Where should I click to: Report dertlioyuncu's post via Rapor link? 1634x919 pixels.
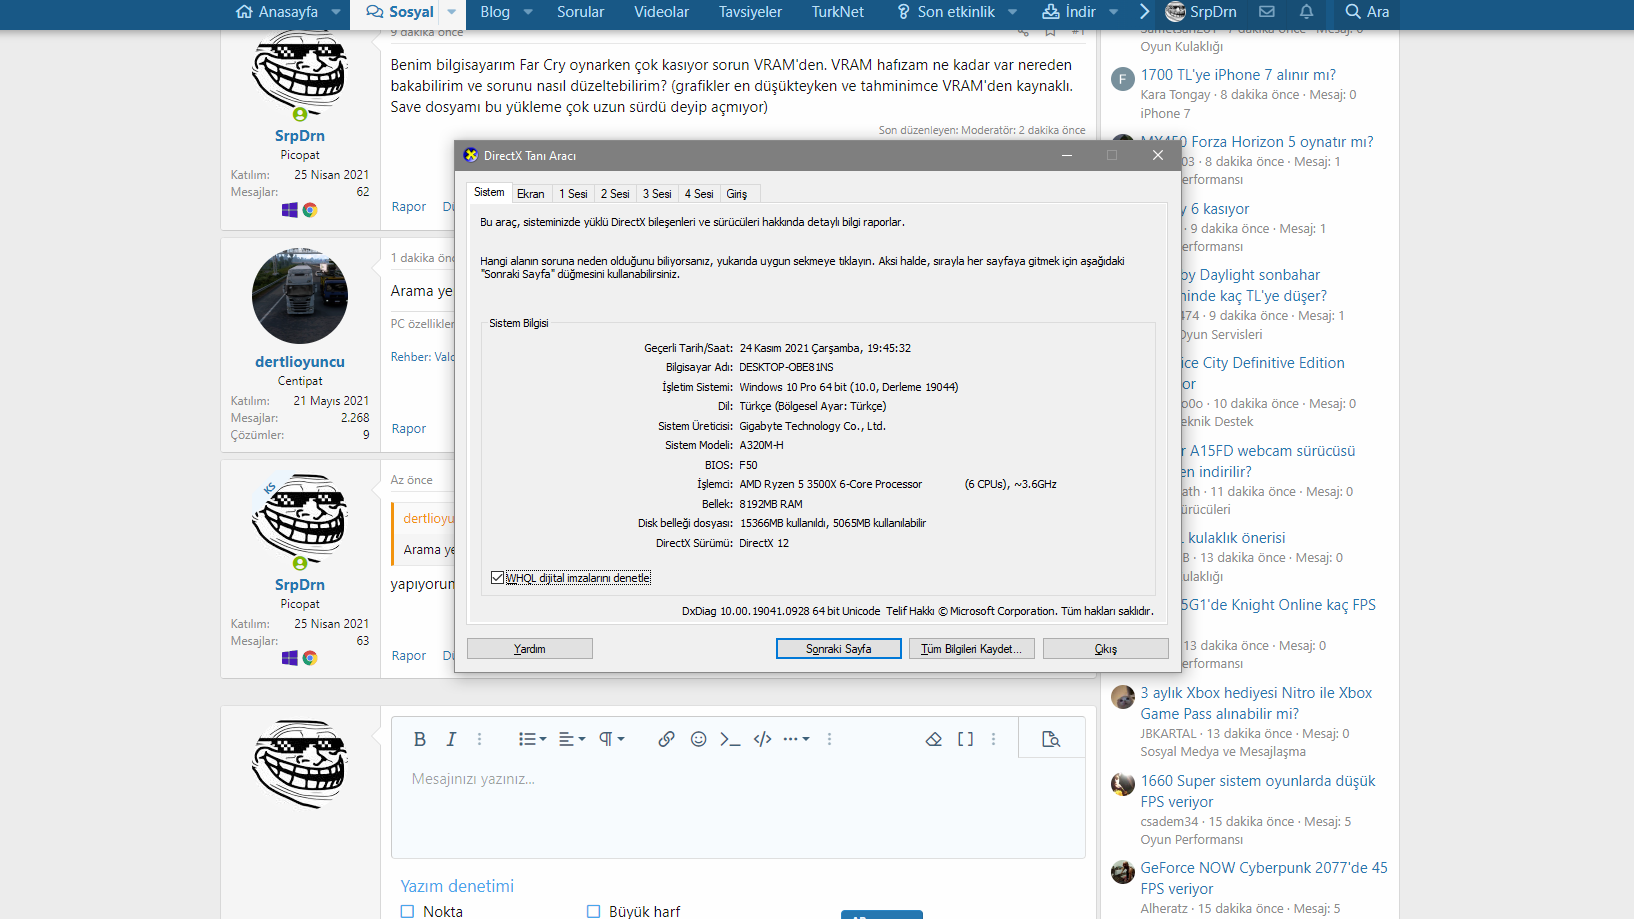(409, 429)
